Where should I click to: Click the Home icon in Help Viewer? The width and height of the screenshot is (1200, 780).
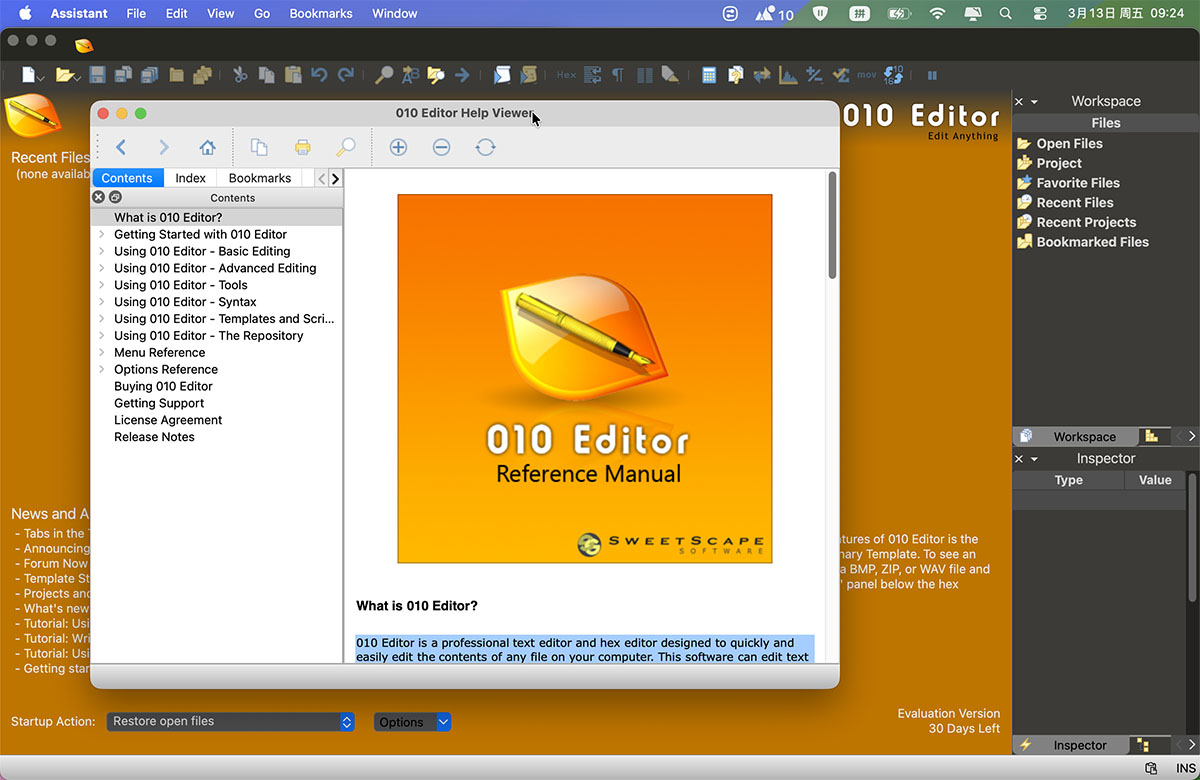207,148
